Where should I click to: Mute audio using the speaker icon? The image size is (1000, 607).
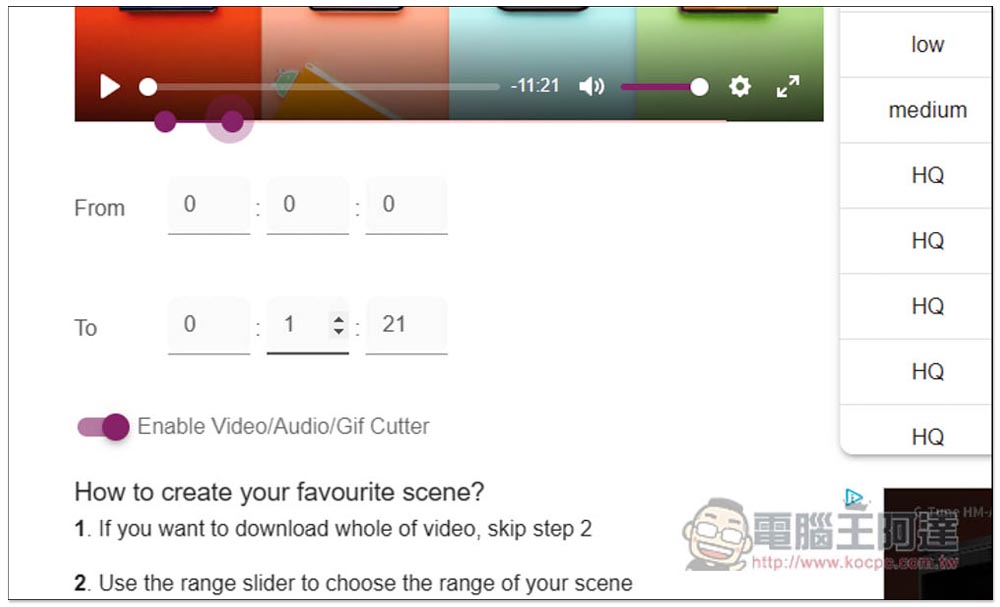(x=591, y=86)
